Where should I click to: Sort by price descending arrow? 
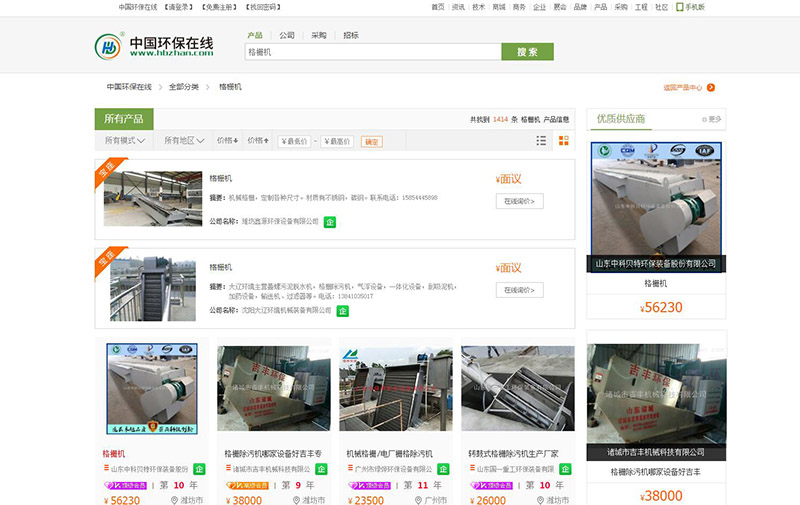228,140
